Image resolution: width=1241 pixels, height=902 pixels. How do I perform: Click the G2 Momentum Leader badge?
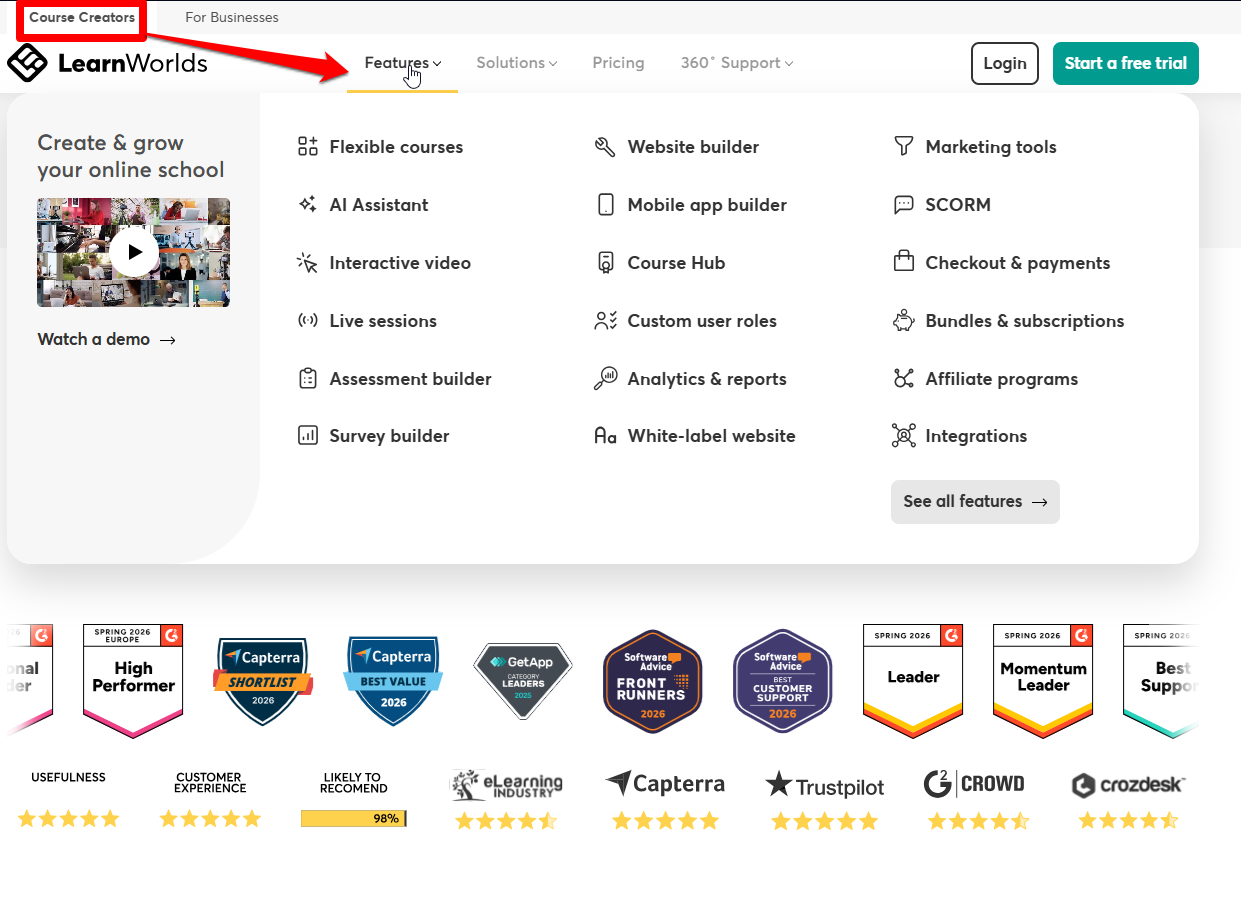[x=1043, y=681]
